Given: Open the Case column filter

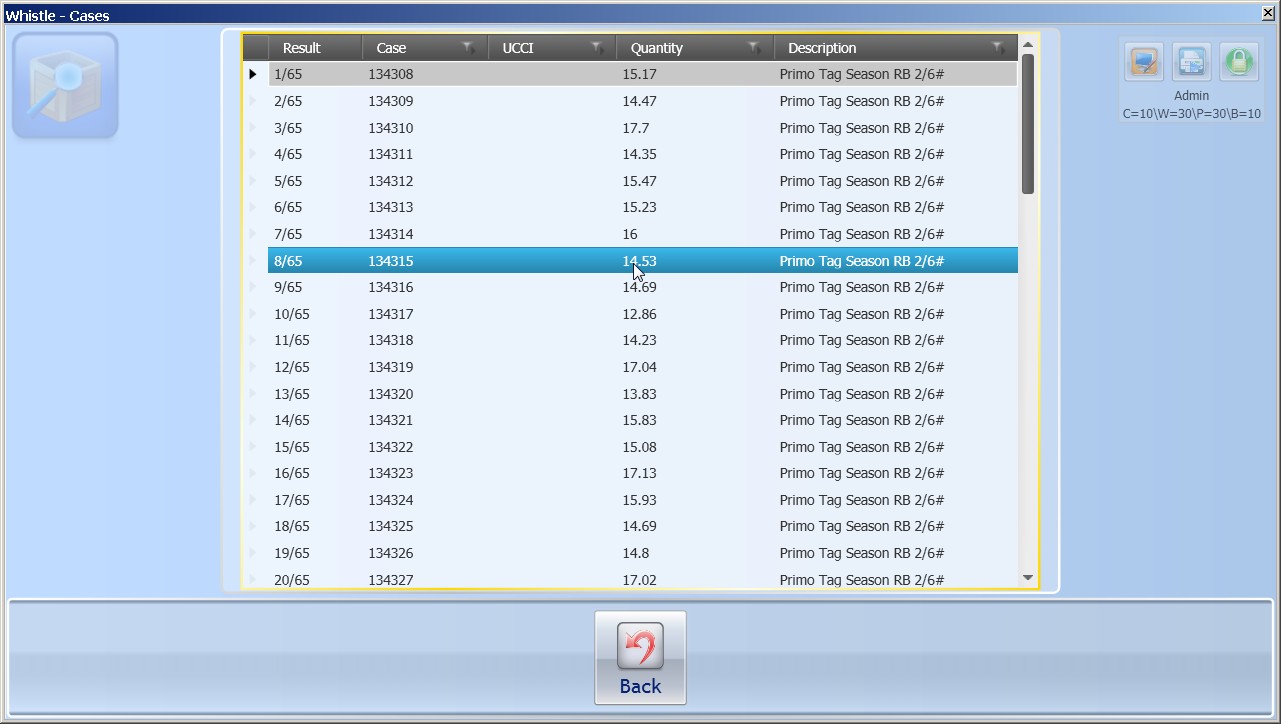Looking at the screenshot, I should point(468,48).
